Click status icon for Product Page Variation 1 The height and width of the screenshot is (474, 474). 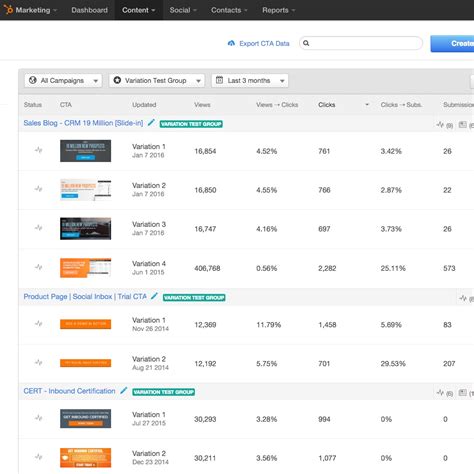click(39, 323)
